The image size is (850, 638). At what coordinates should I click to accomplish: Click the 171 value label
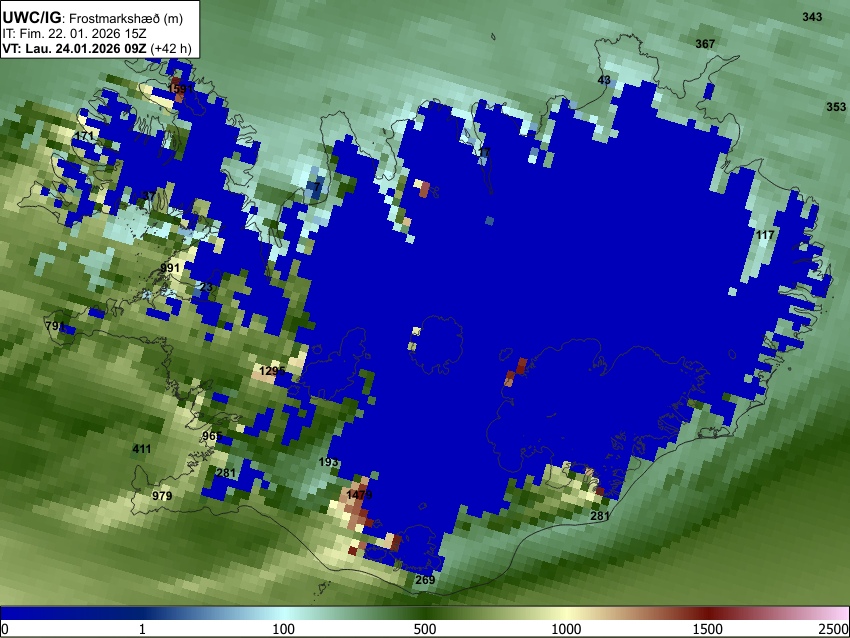tap(84, 136)
